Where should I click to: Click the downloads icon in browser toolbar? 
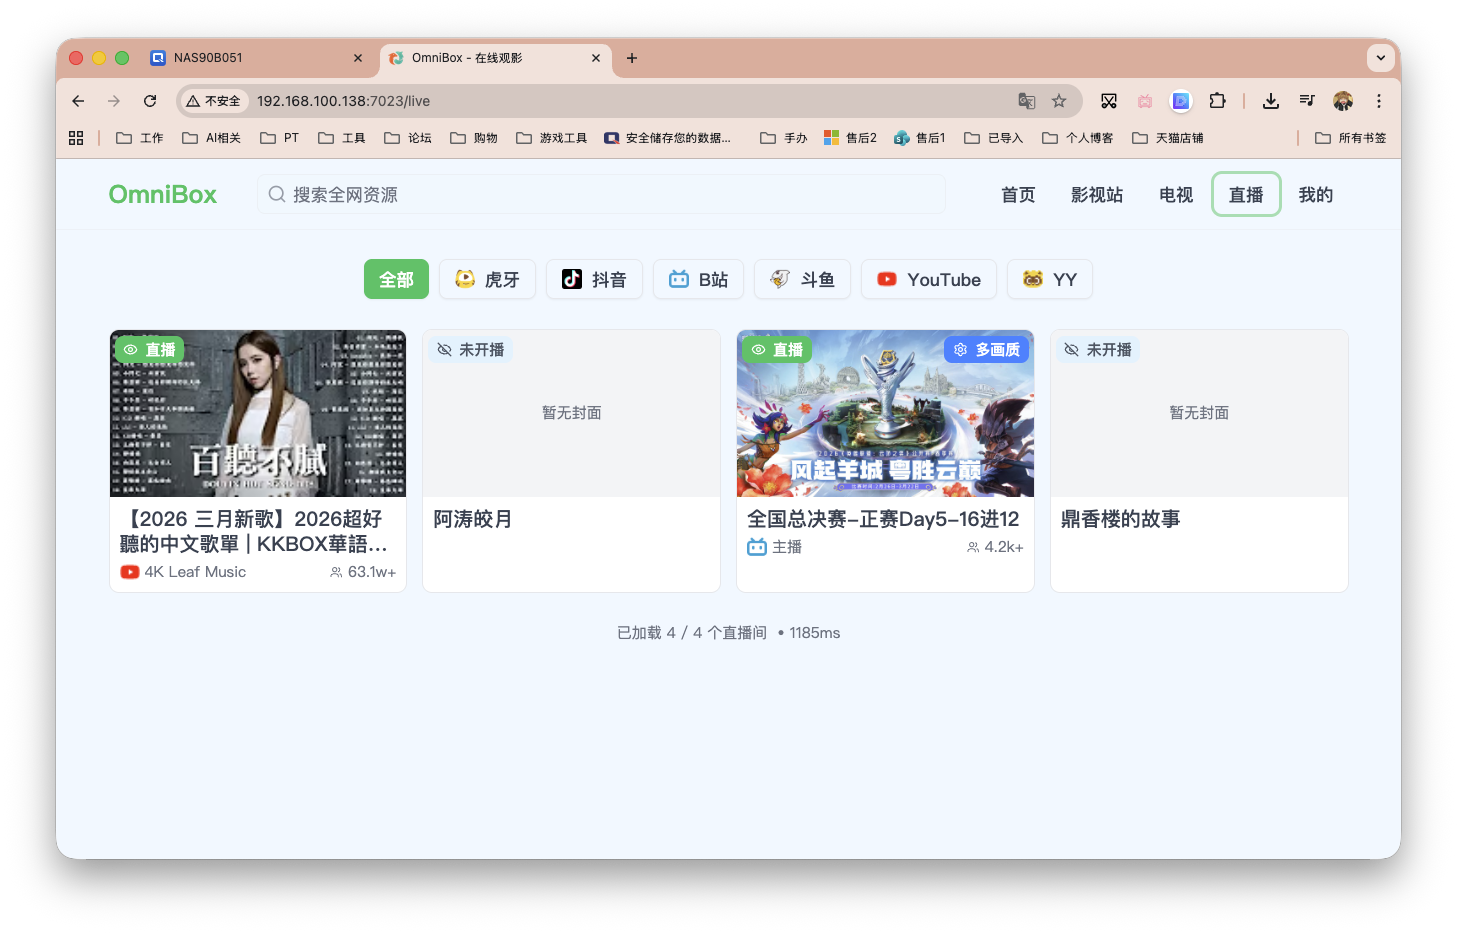pyautogui.click(x=1270, y=101)
